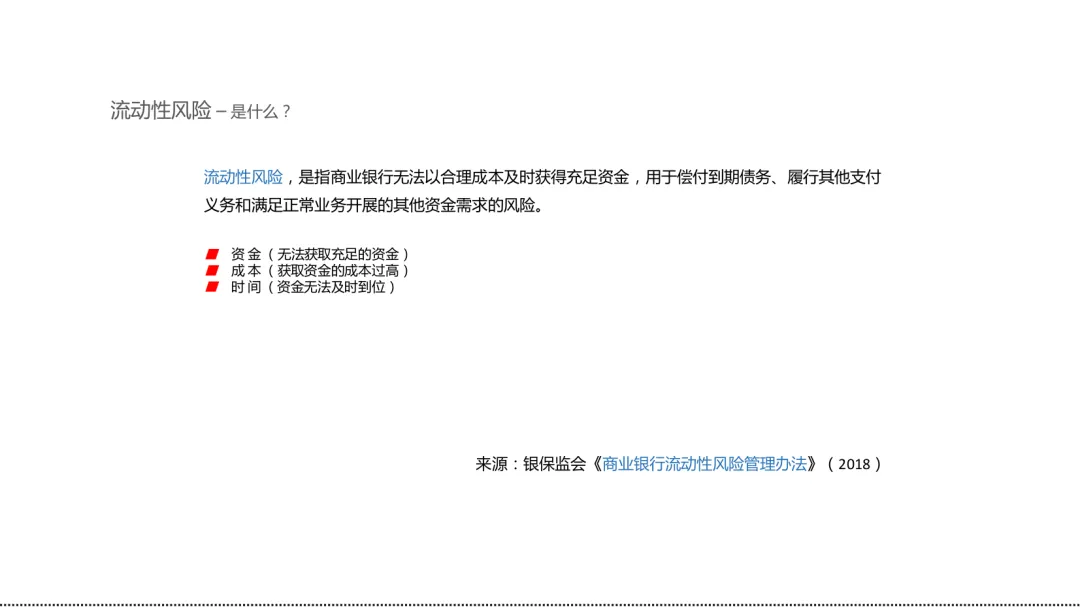Click the red bullet beside 时间
1080x607 pixels.
tap(212, 287)
